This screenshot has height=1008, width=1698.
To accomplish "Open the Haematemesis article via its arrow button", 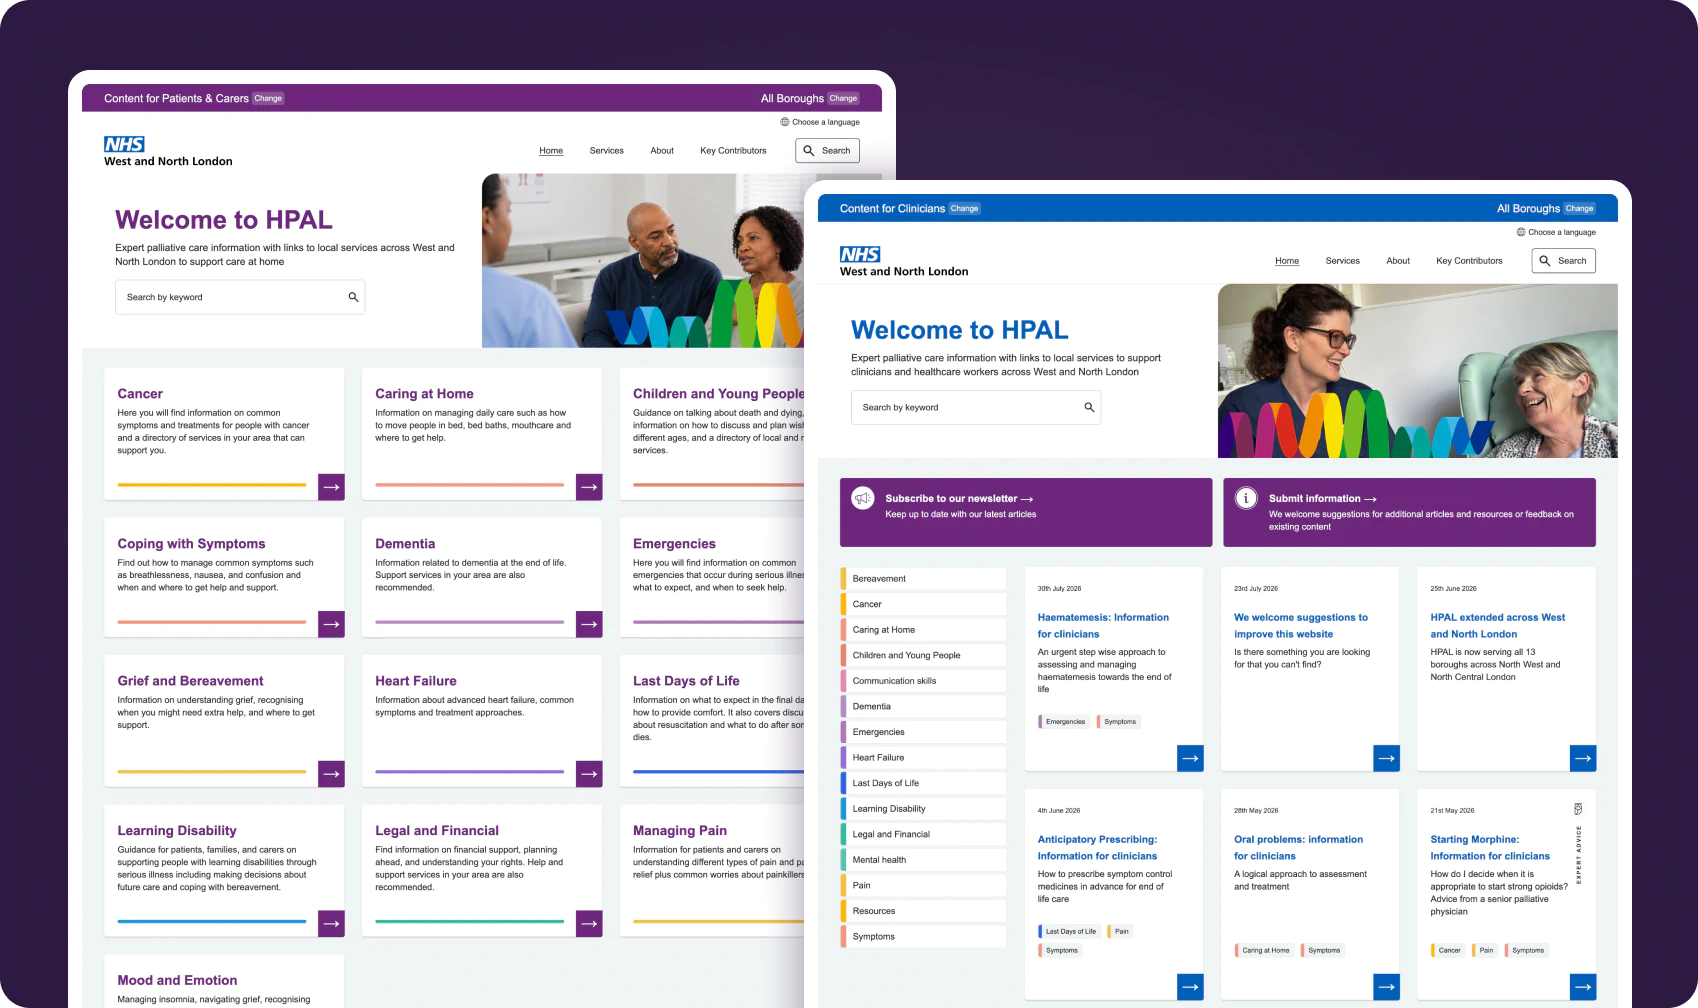I will click(x=1190, y=758).
